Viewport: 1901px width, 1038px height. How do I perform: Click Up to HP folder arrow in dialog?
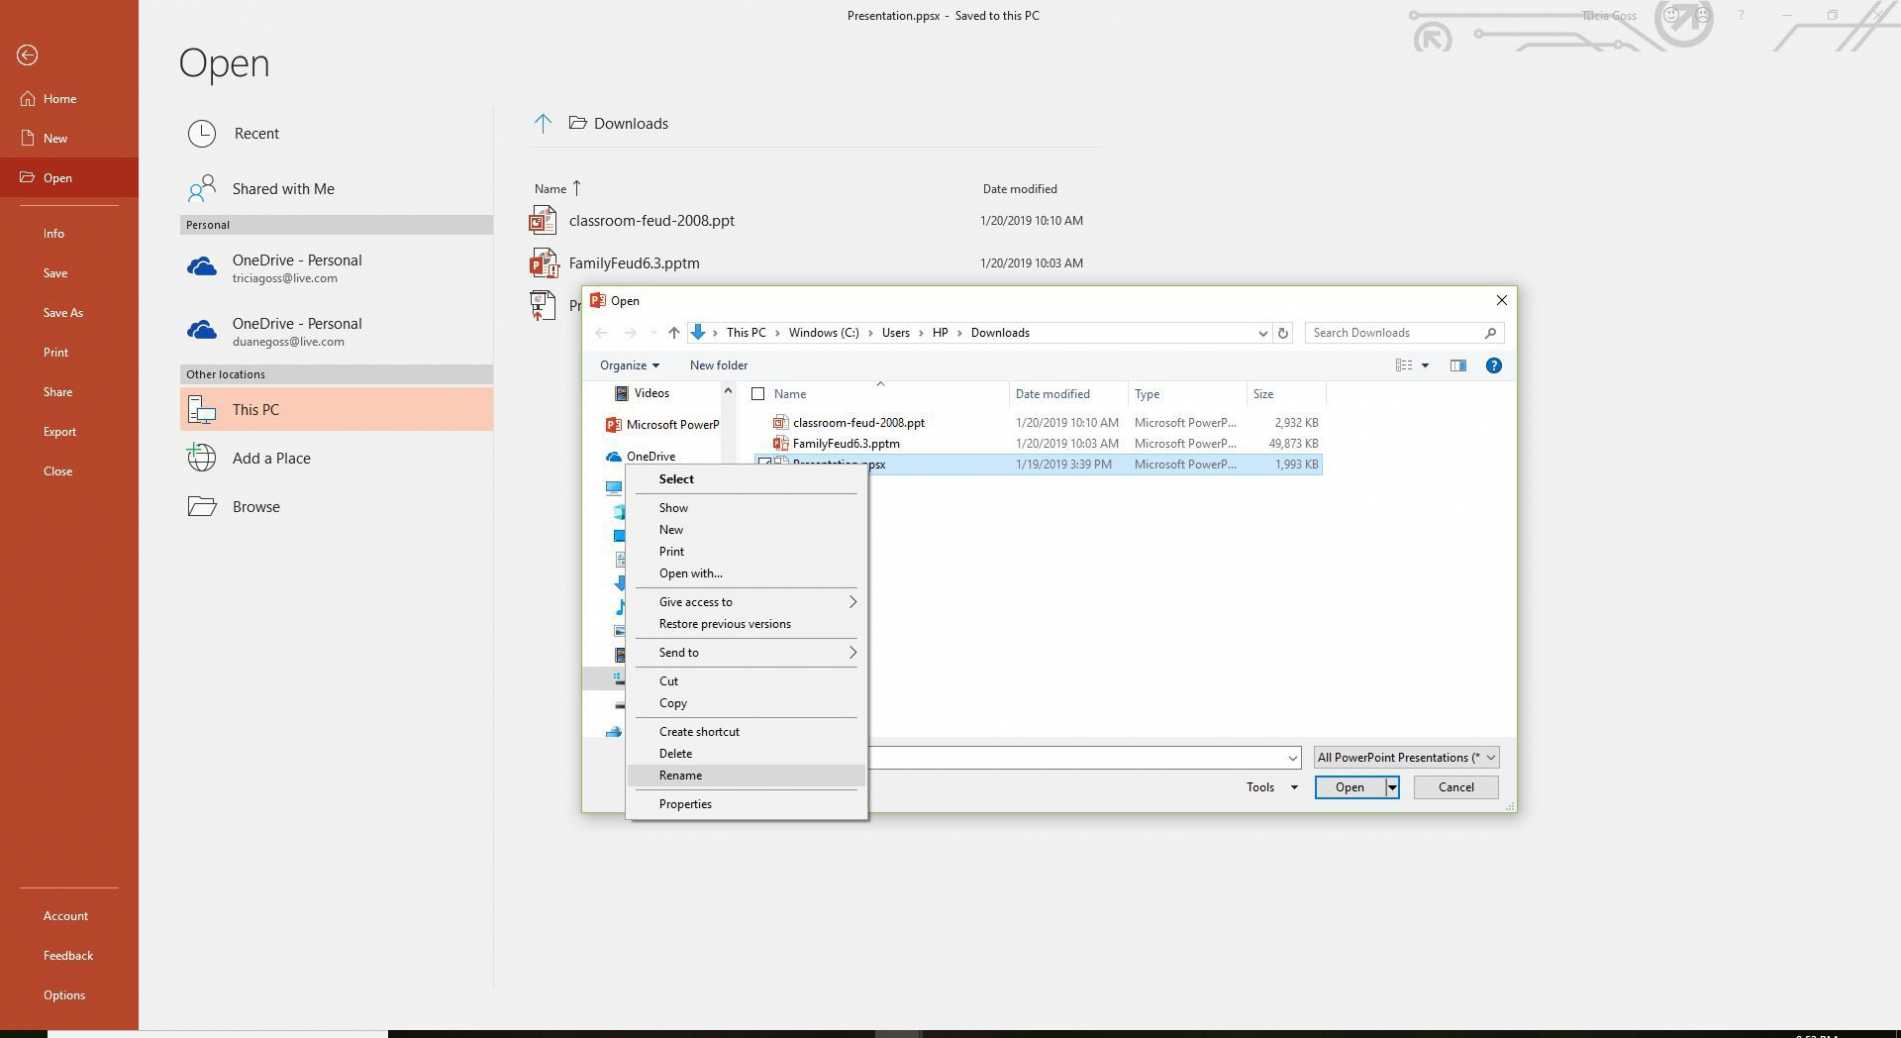pyautogui.click(x=673, y=333)
